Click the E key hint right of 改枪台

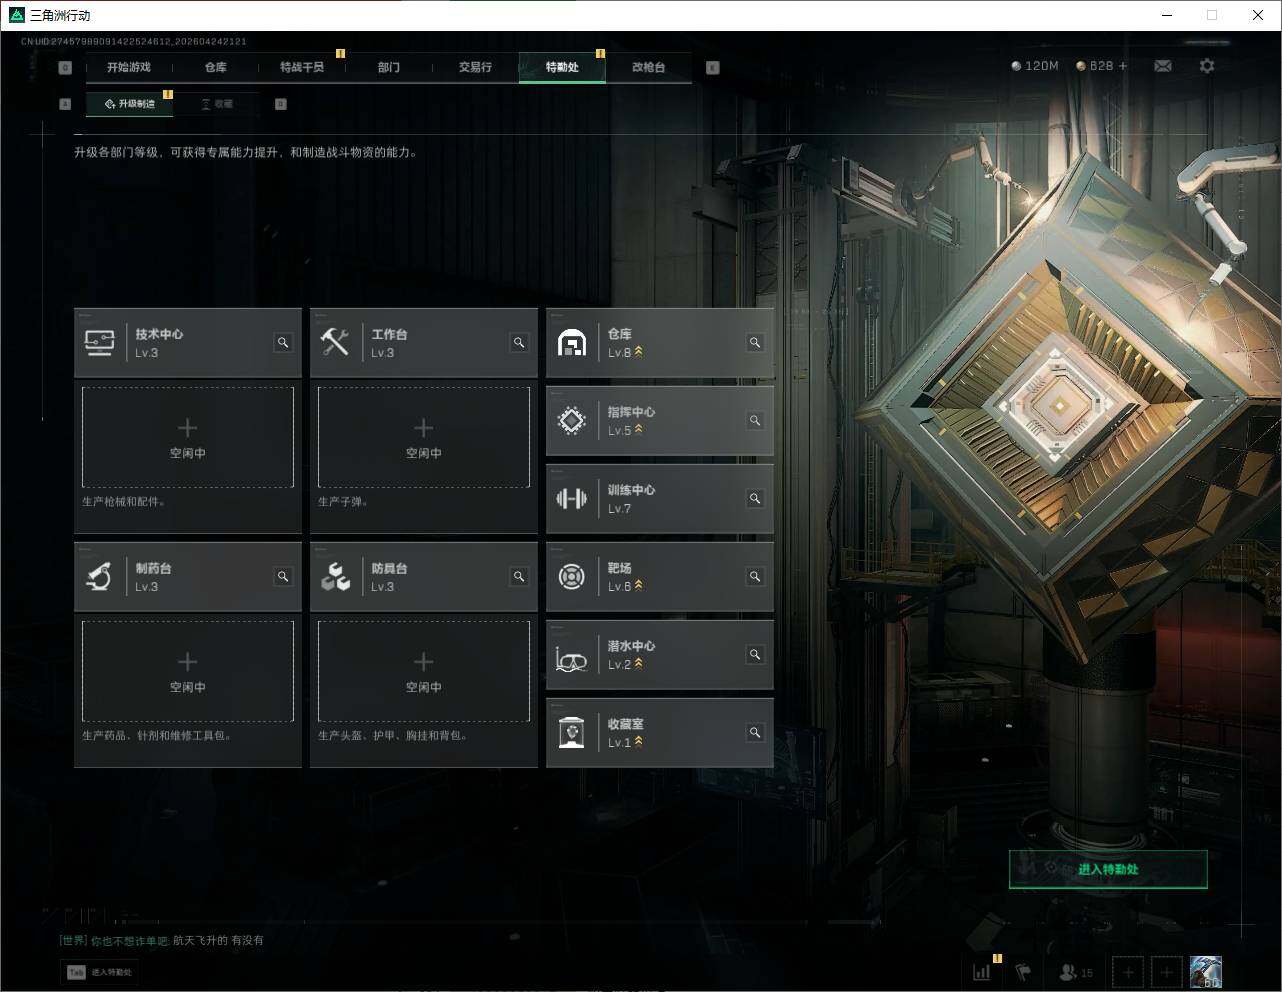713,68
